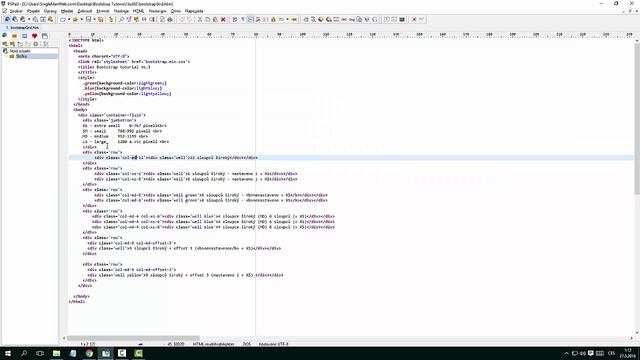This screenshot has width=640, height=360.
Task: Open the Soubor menu
Action: (16, 11)
